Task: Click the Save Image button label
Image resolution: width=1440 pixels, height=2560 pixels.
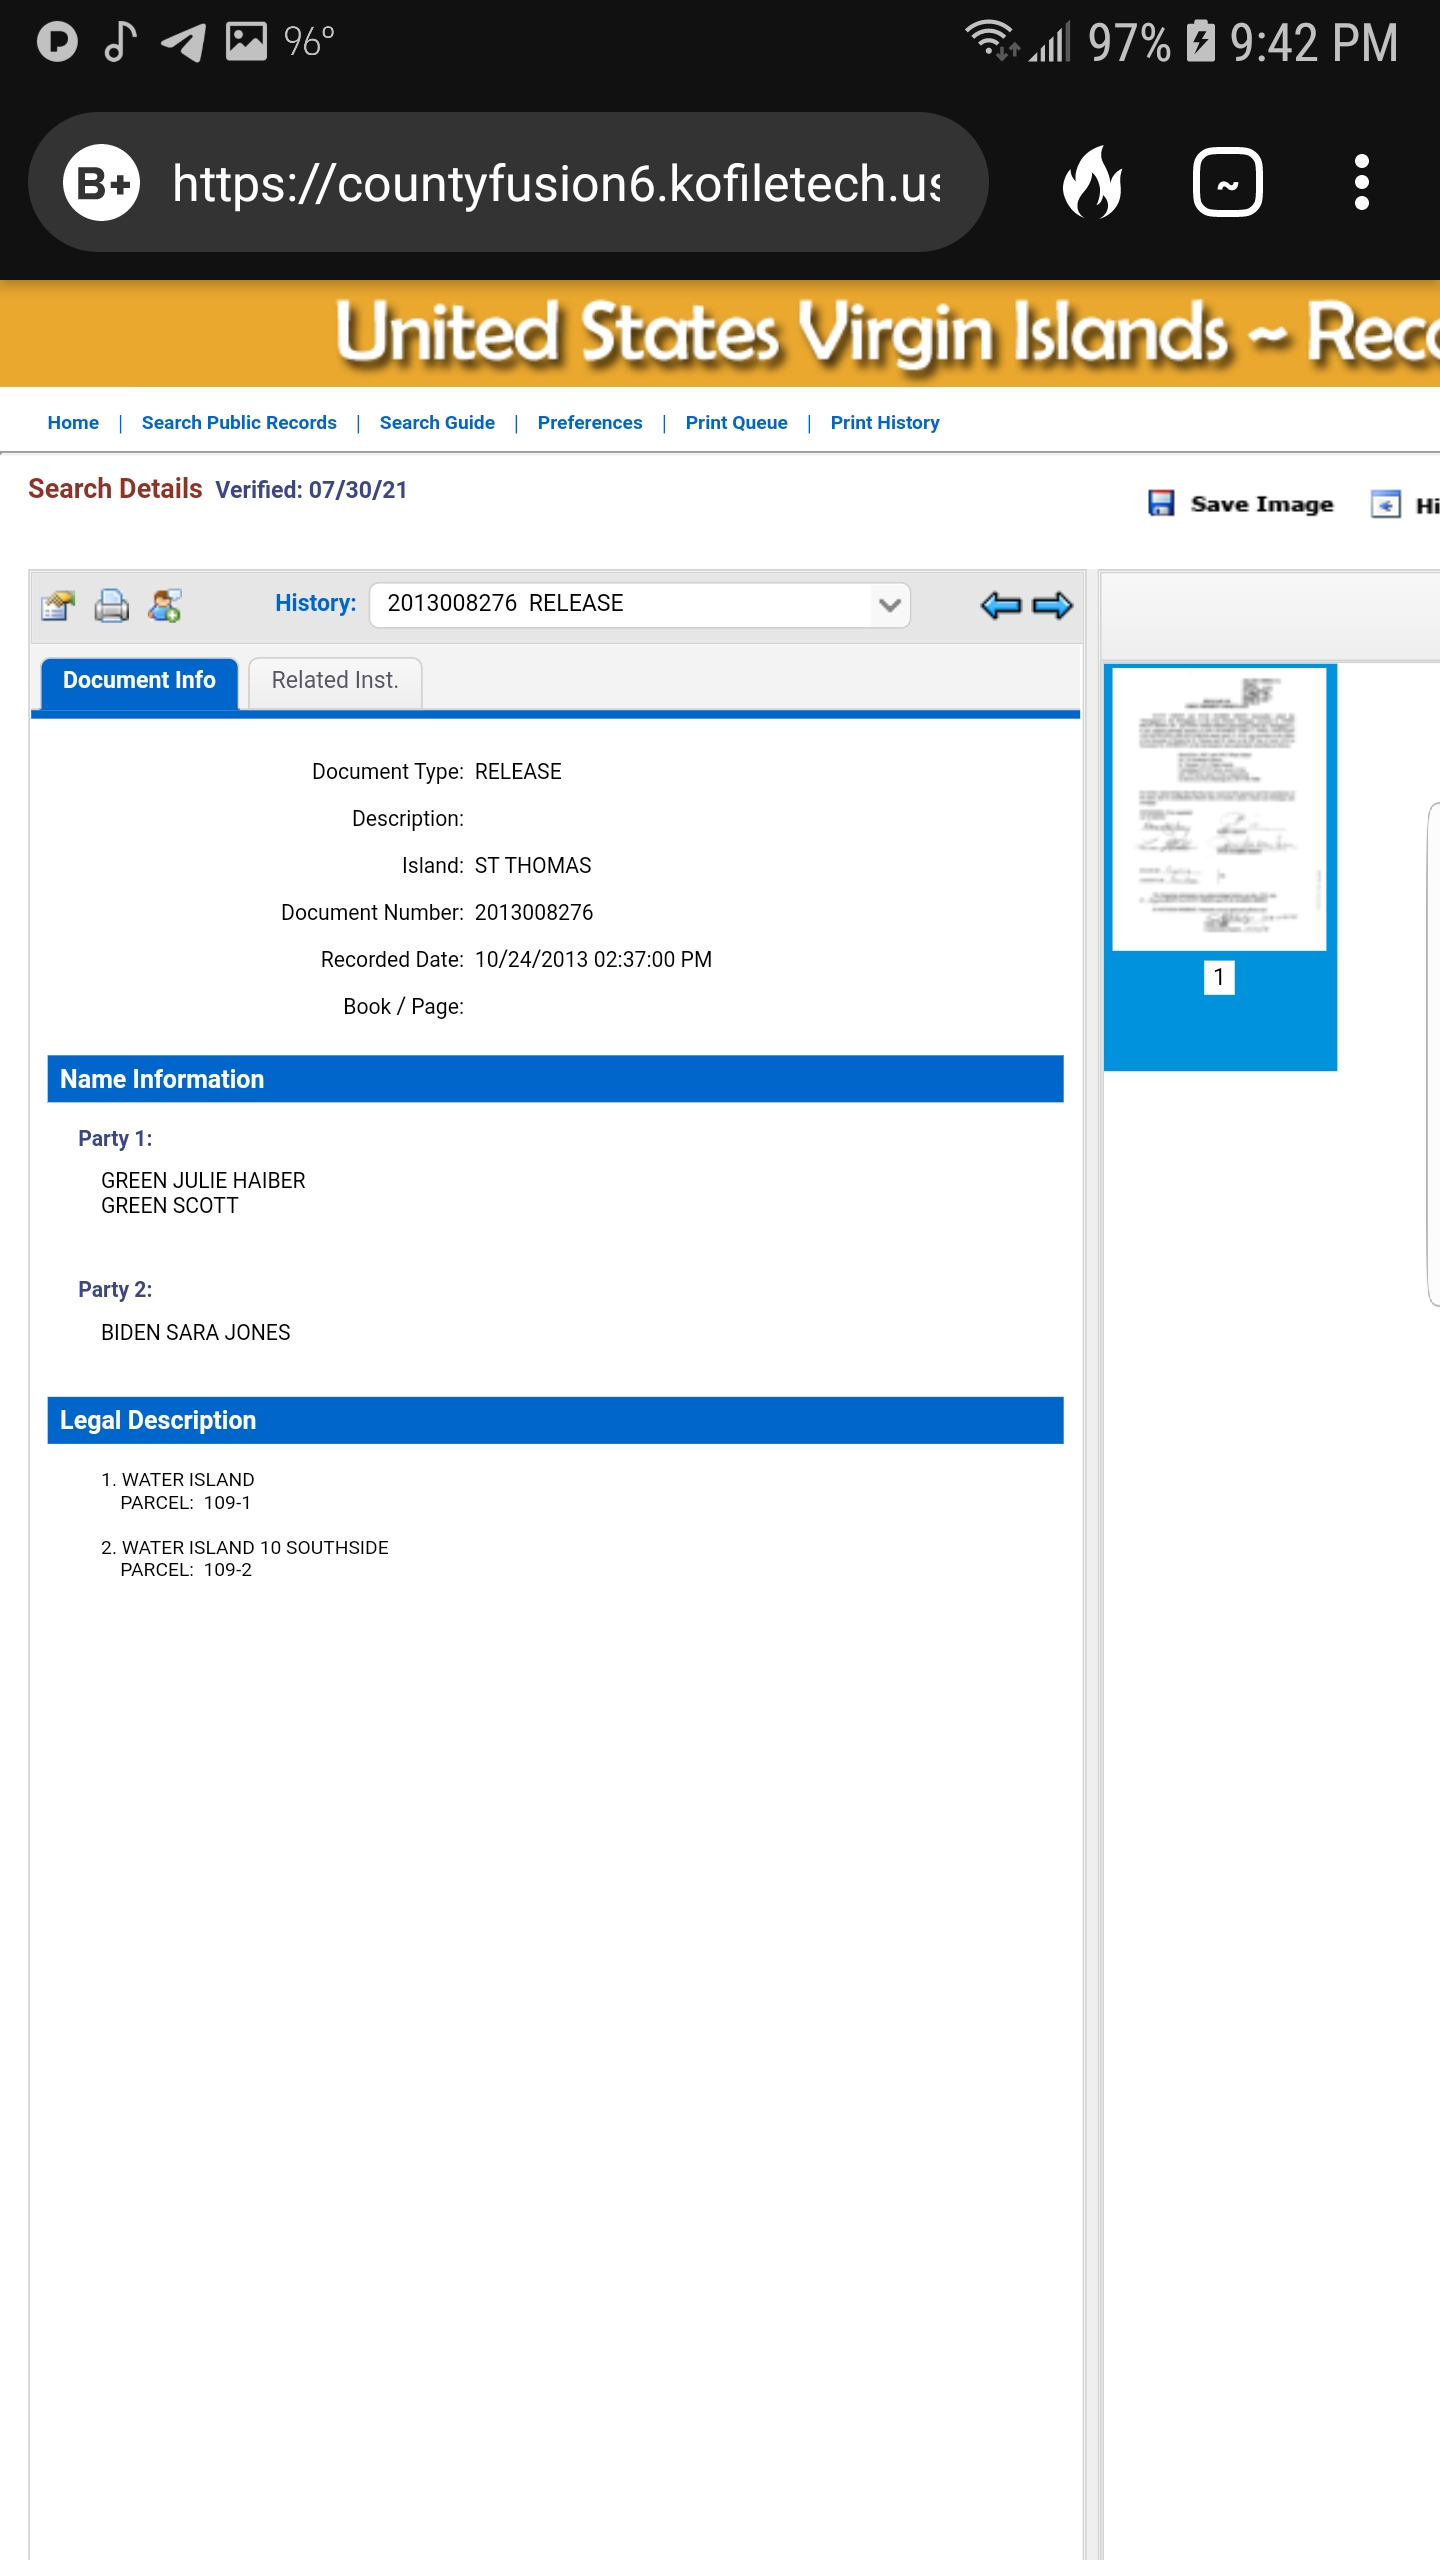Action: [x=1262, y=504]
